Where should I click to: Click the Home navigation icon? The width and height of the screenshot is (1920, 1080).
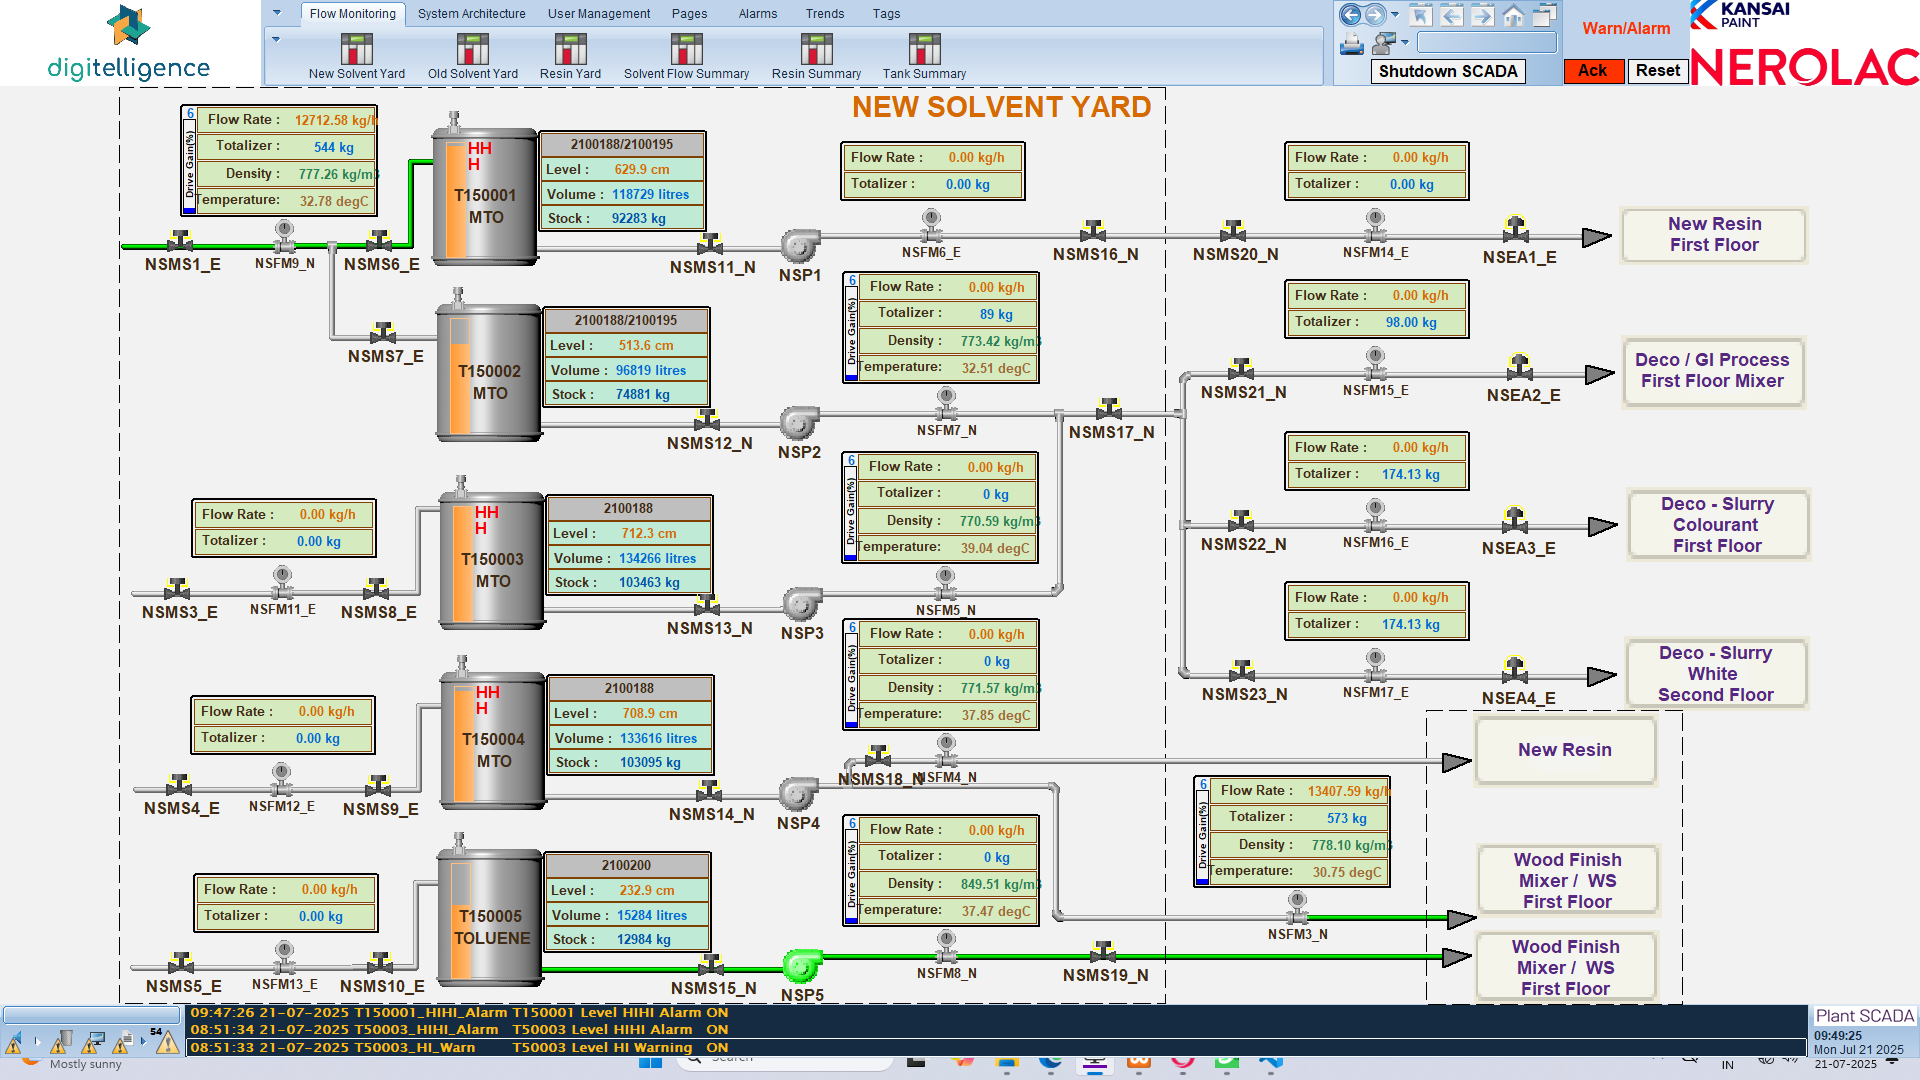coord(1513,16)
